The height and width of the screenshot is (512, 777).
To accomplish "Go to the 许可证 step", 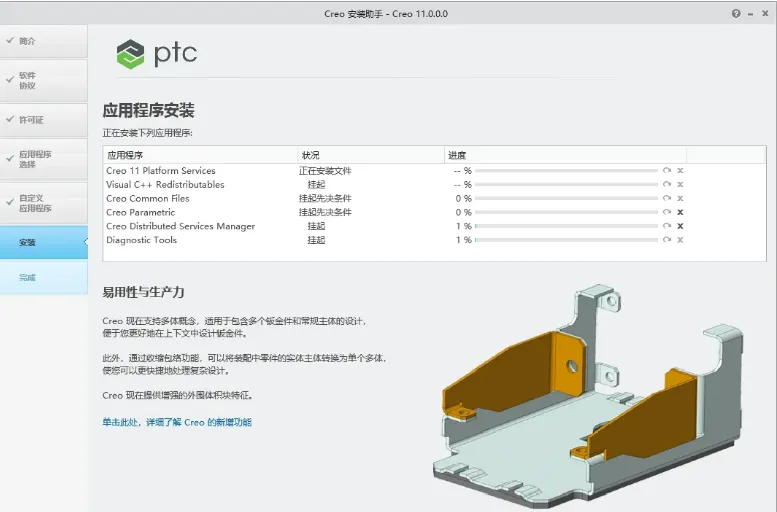I will tap(44, 120).
